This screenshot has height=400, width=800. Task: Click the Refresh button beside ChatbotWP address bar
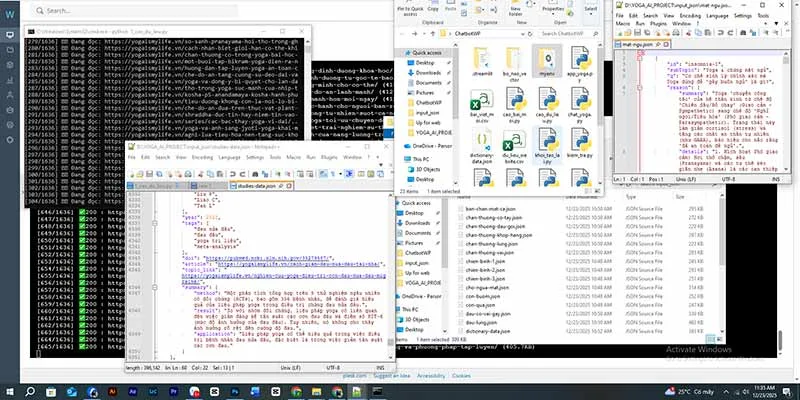click(532, 34)
